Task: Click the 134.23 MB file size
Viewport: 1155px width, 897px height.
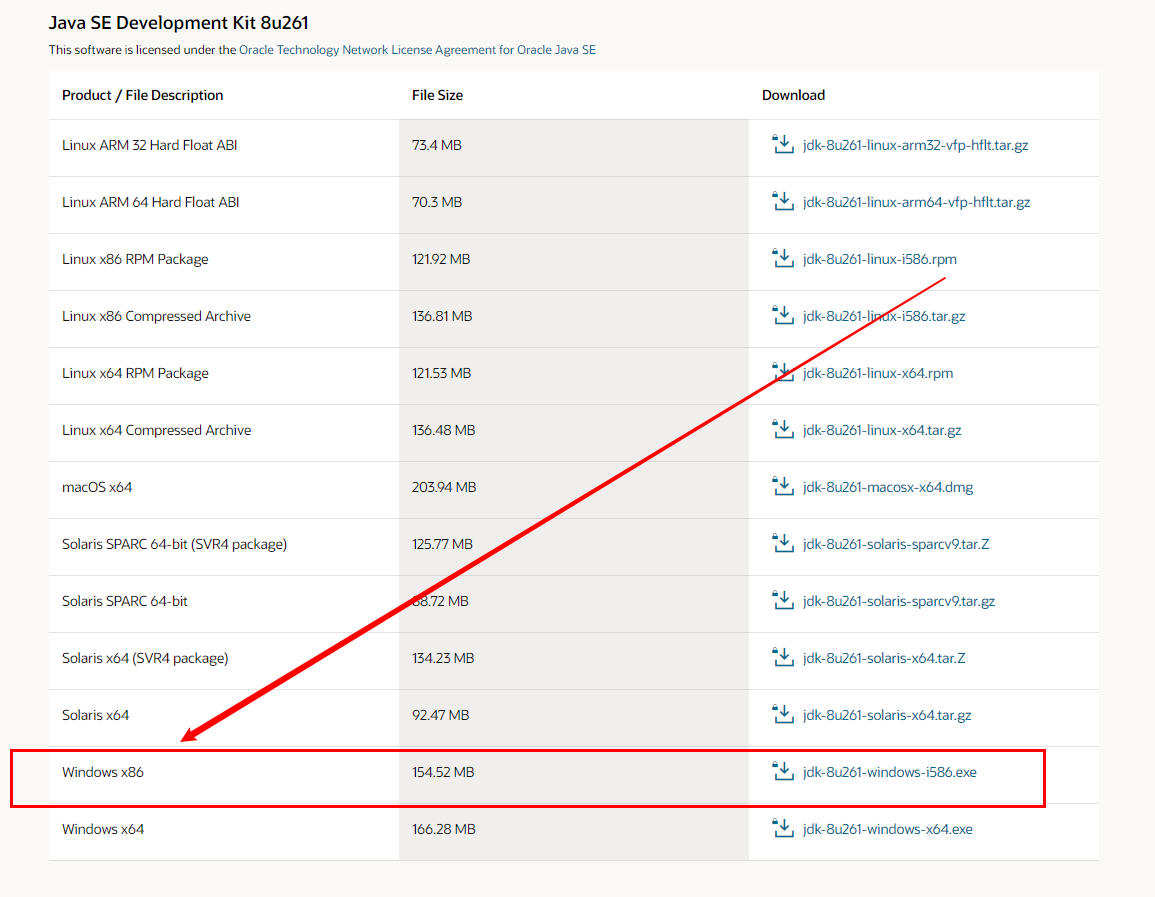Action: pos(443,658)
